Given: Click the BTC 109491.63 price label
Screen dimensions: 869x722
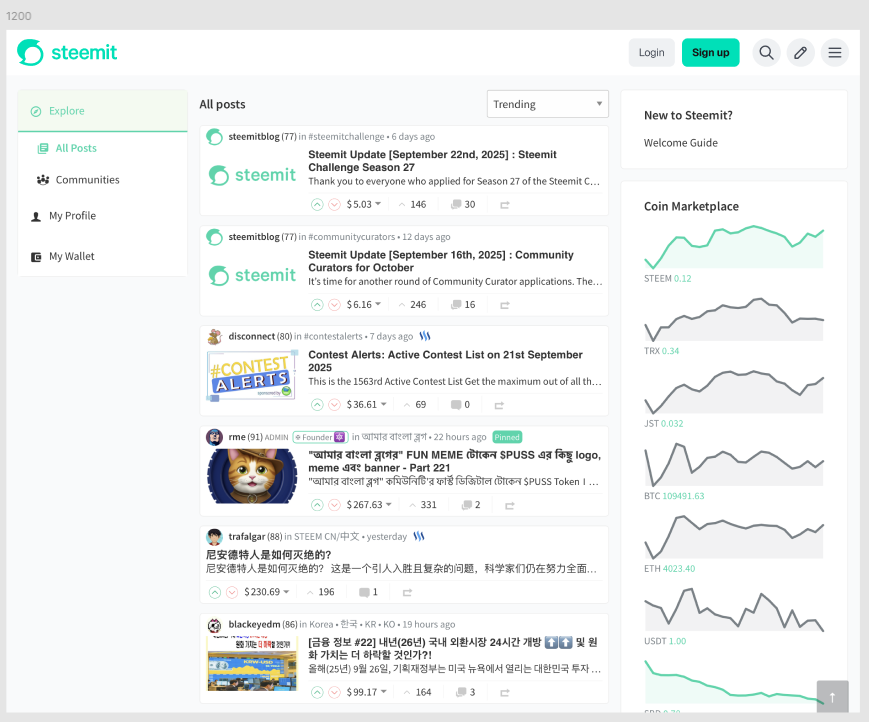Looking at the screenshot, I should click(x=674, y=496).
